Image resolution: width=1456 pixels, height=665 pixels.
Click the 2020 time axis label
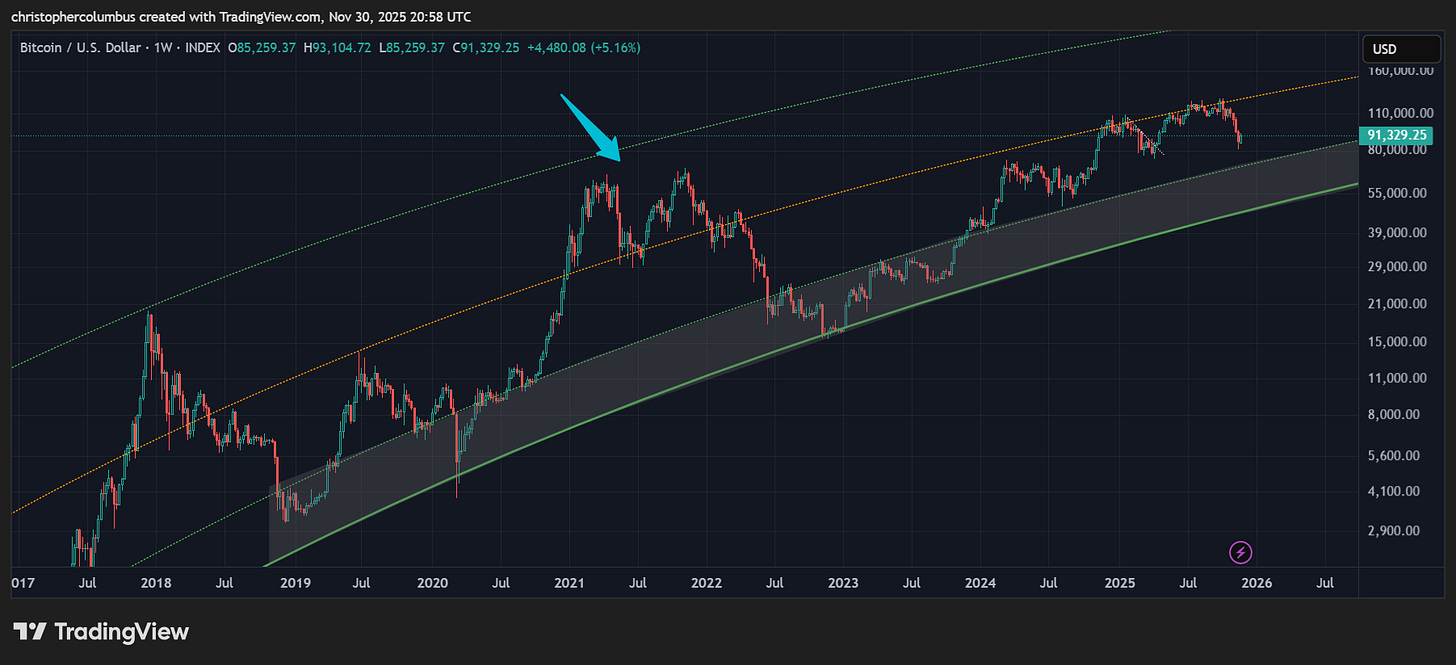[x=432, y=582]
